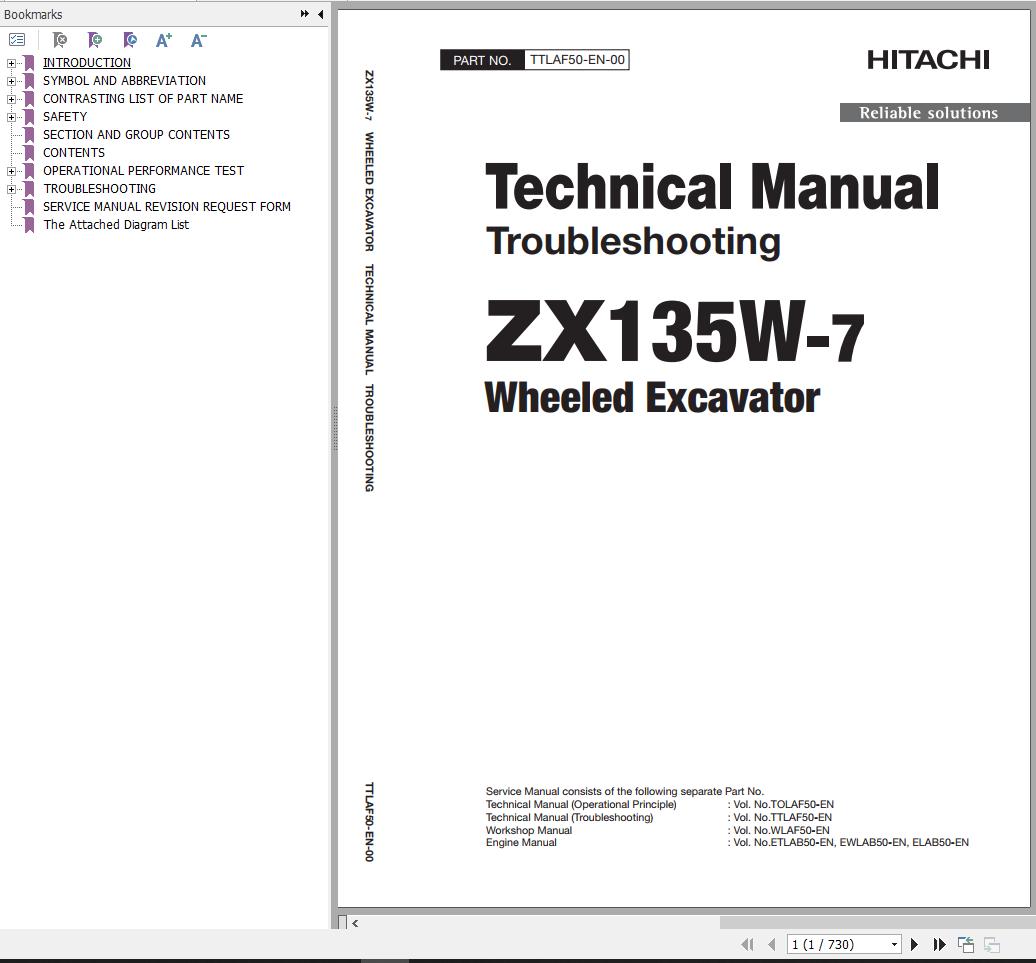Click the part number TTLAF50-EN-00
The width and height of the screenshot is (1036, 963).
(577, 60)
